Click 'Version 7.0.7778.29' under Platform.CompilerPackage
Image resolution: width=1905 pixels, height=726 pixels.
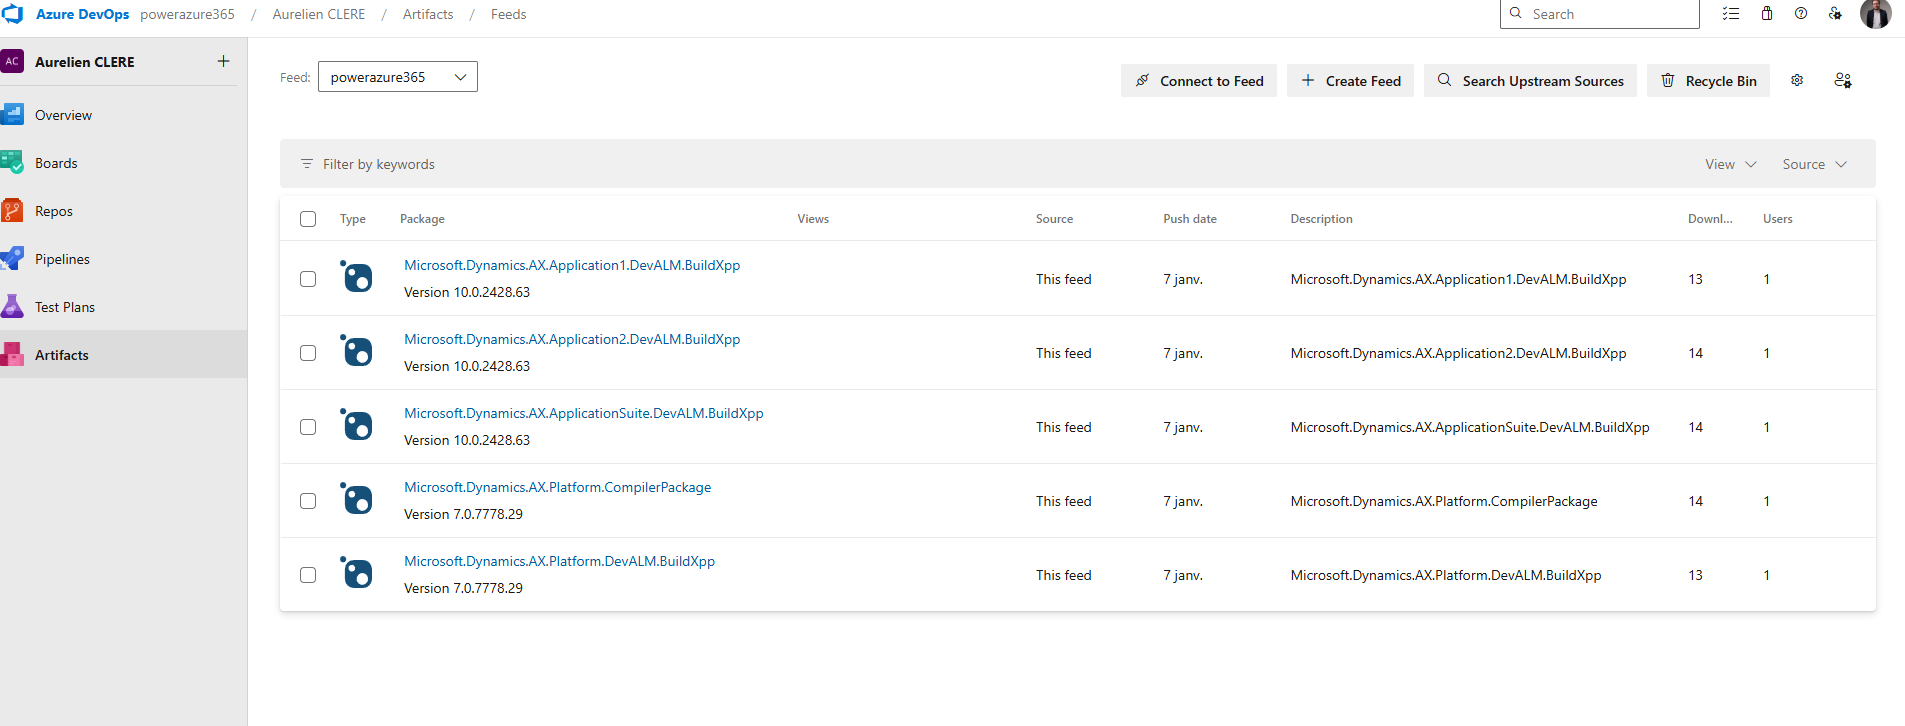point(463,514)
